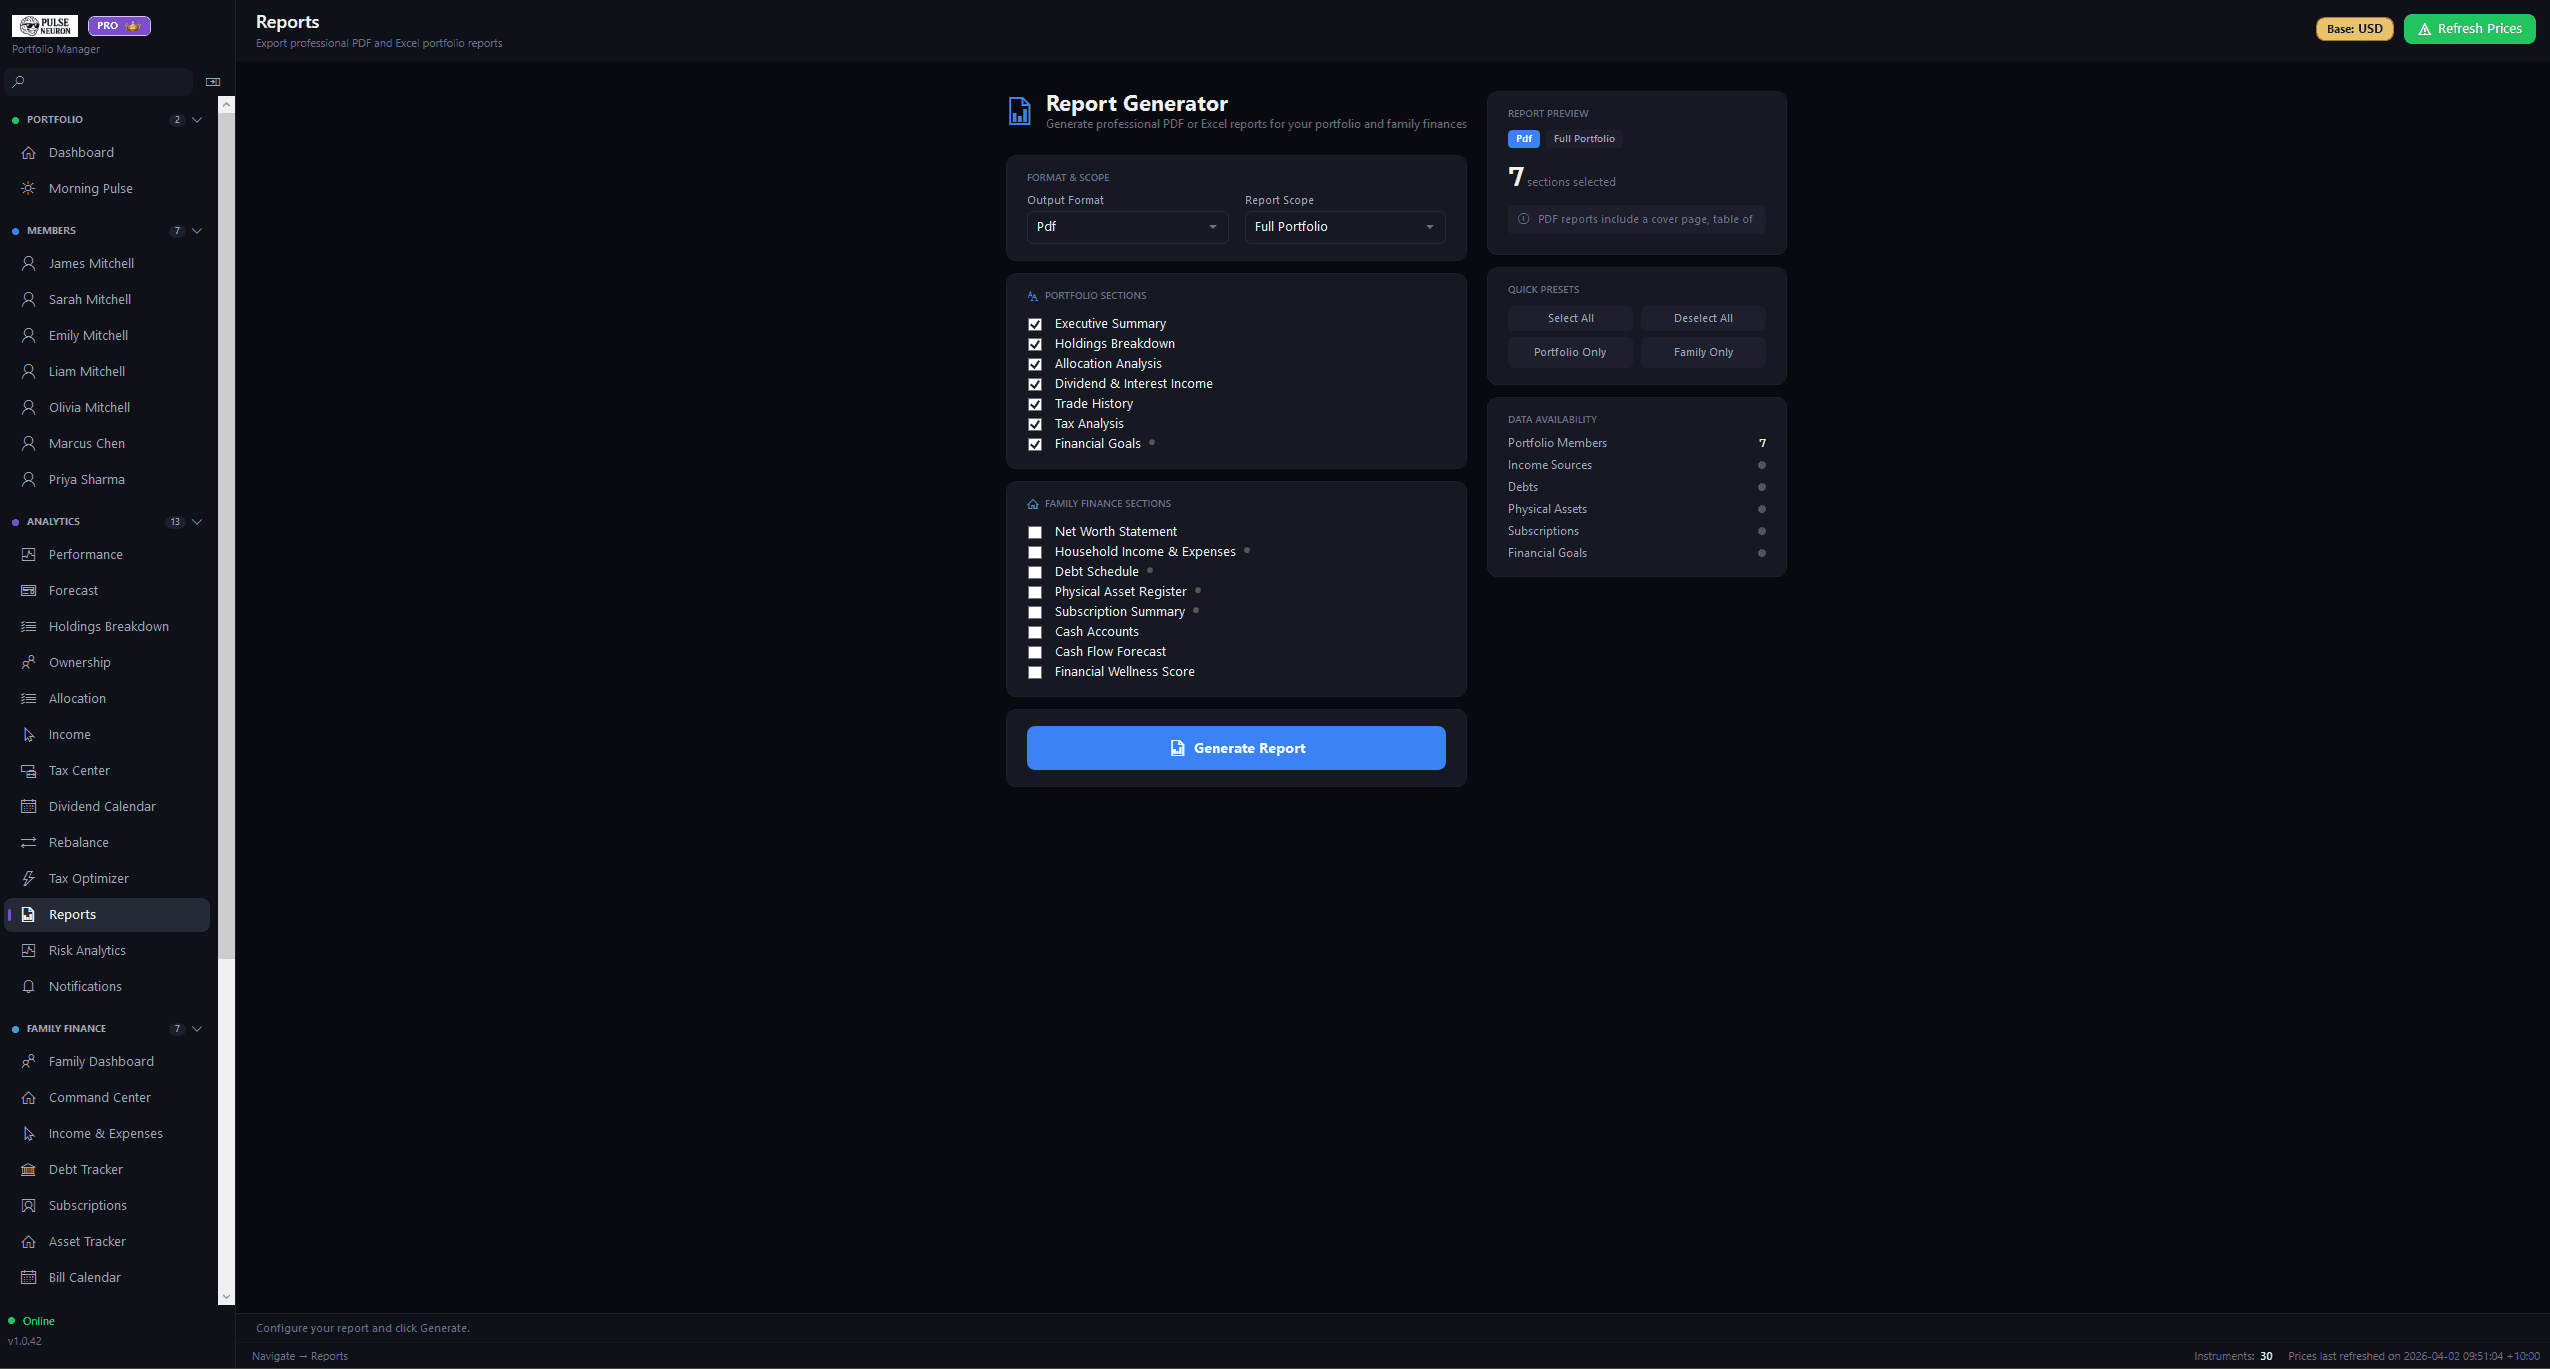Switch to Full Portfolio preview tab
Viewport: 2550px width, 1369px height.
click(1584, 139)
